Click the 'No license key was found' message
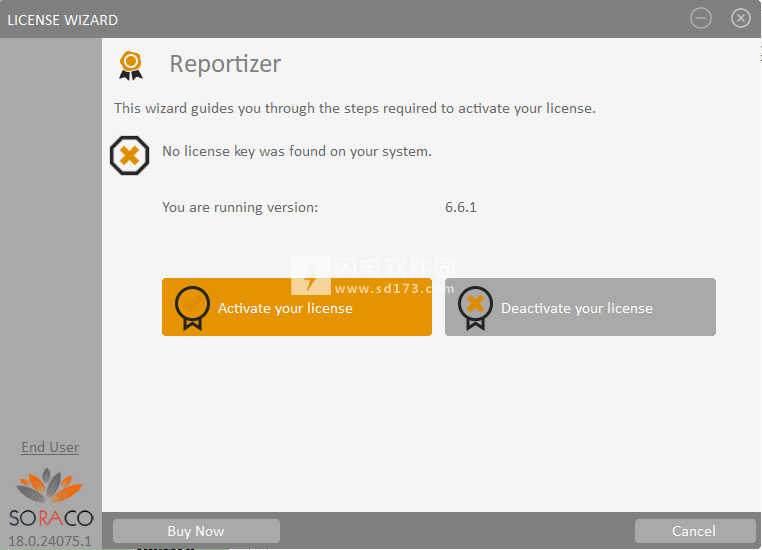The height and width of the screenshot is (550, 762). click(297, 152)
